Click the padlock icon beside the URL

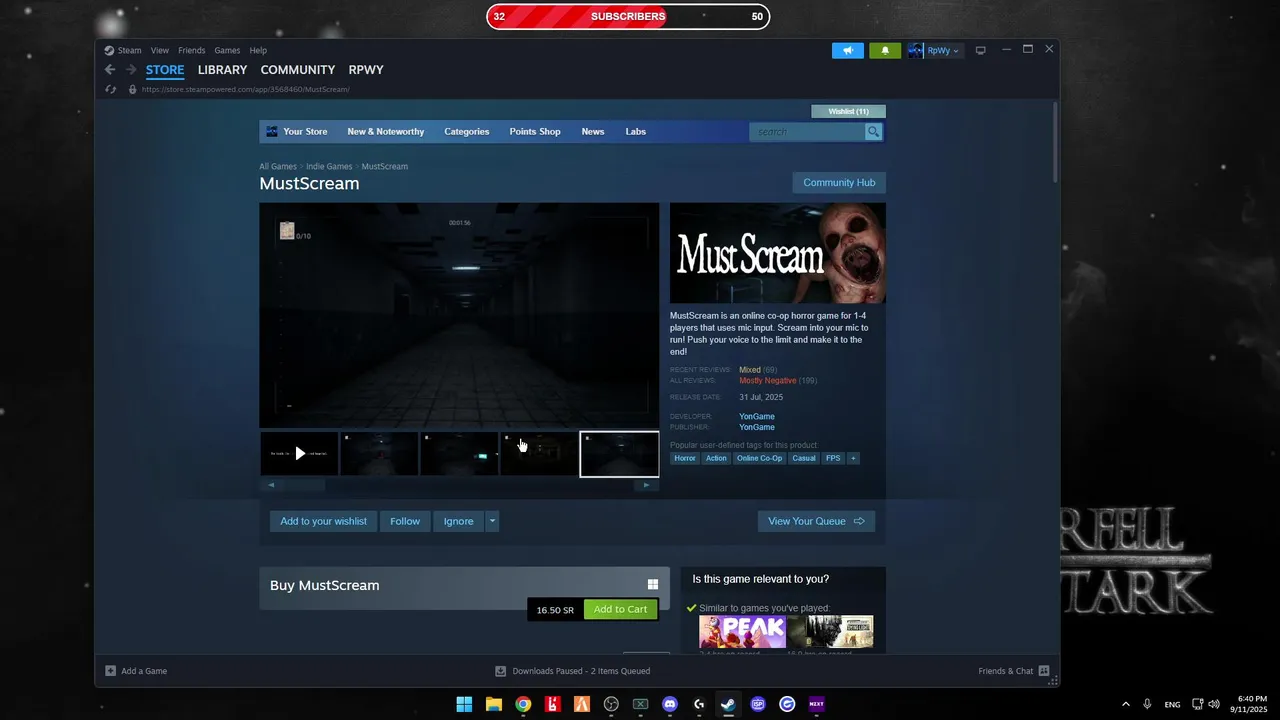[132, 89]
